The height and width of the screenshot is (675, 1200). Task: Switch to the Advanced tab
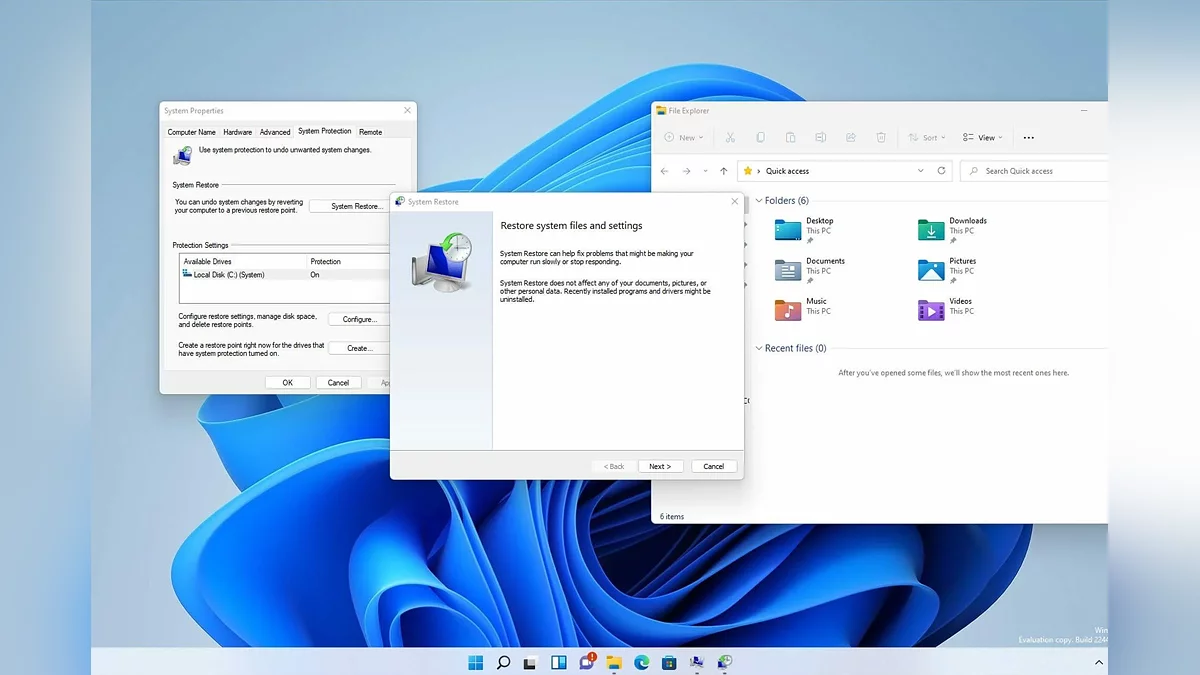[x=275, y=132]
